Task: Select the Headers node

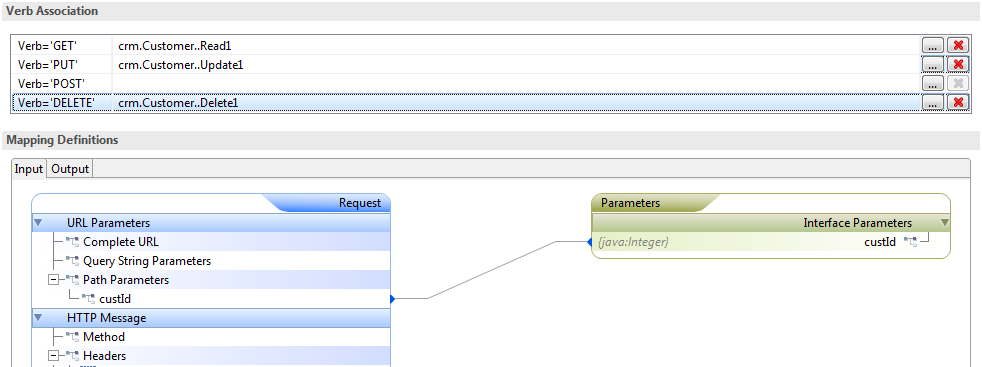Action: click(104, 356)
